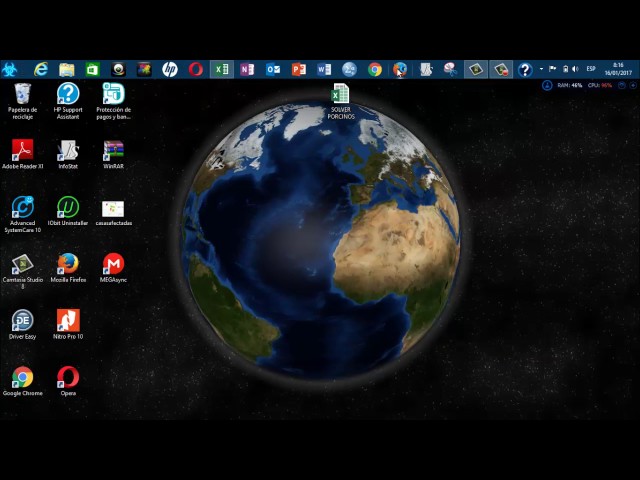Check battery status in the tray
This screenshot has height=480, width=640.
[565, 69]
